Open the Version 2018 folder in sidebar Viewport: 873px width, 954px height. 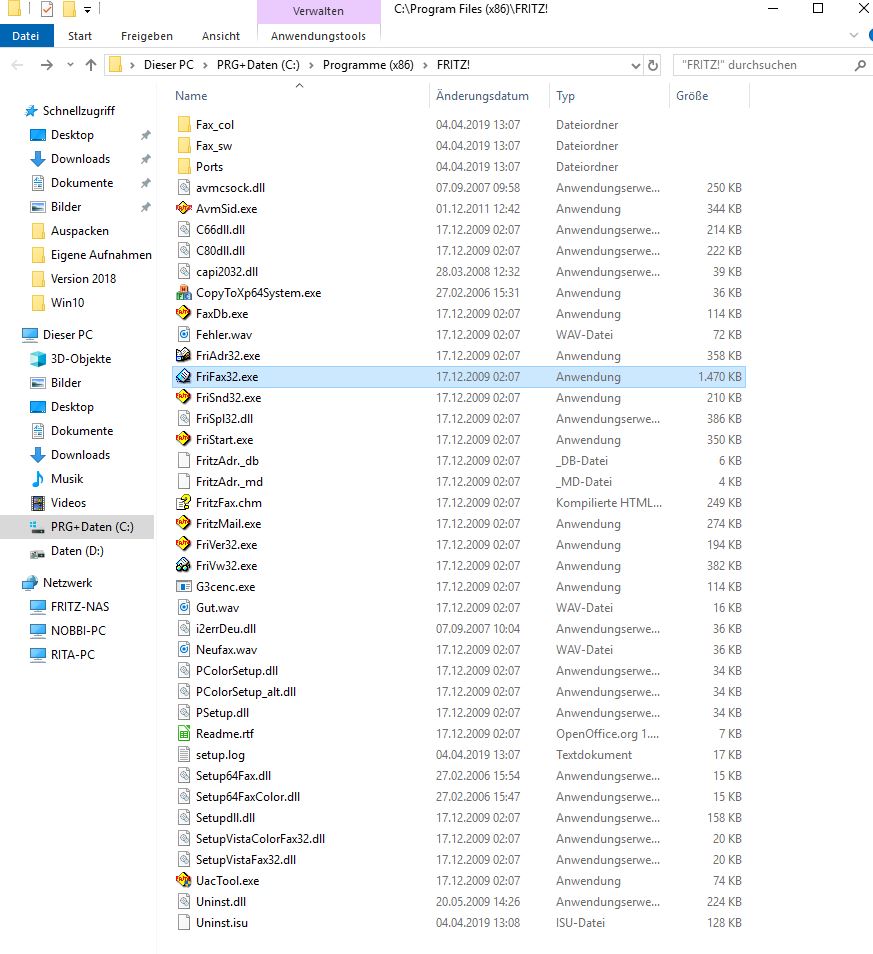click(x=83, y=279)
